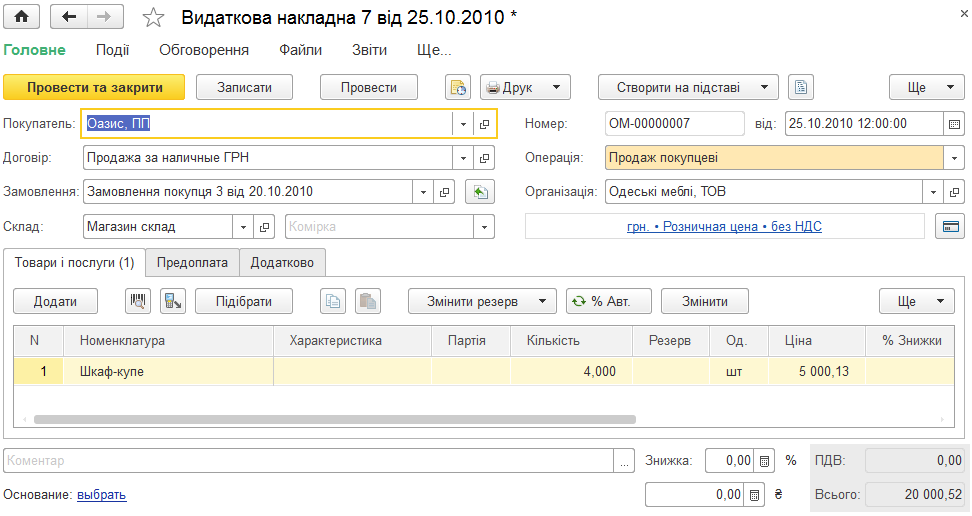Expand the Організація dropdown list
The height and width of the screenshot is (516, 972).
point(933,192)
